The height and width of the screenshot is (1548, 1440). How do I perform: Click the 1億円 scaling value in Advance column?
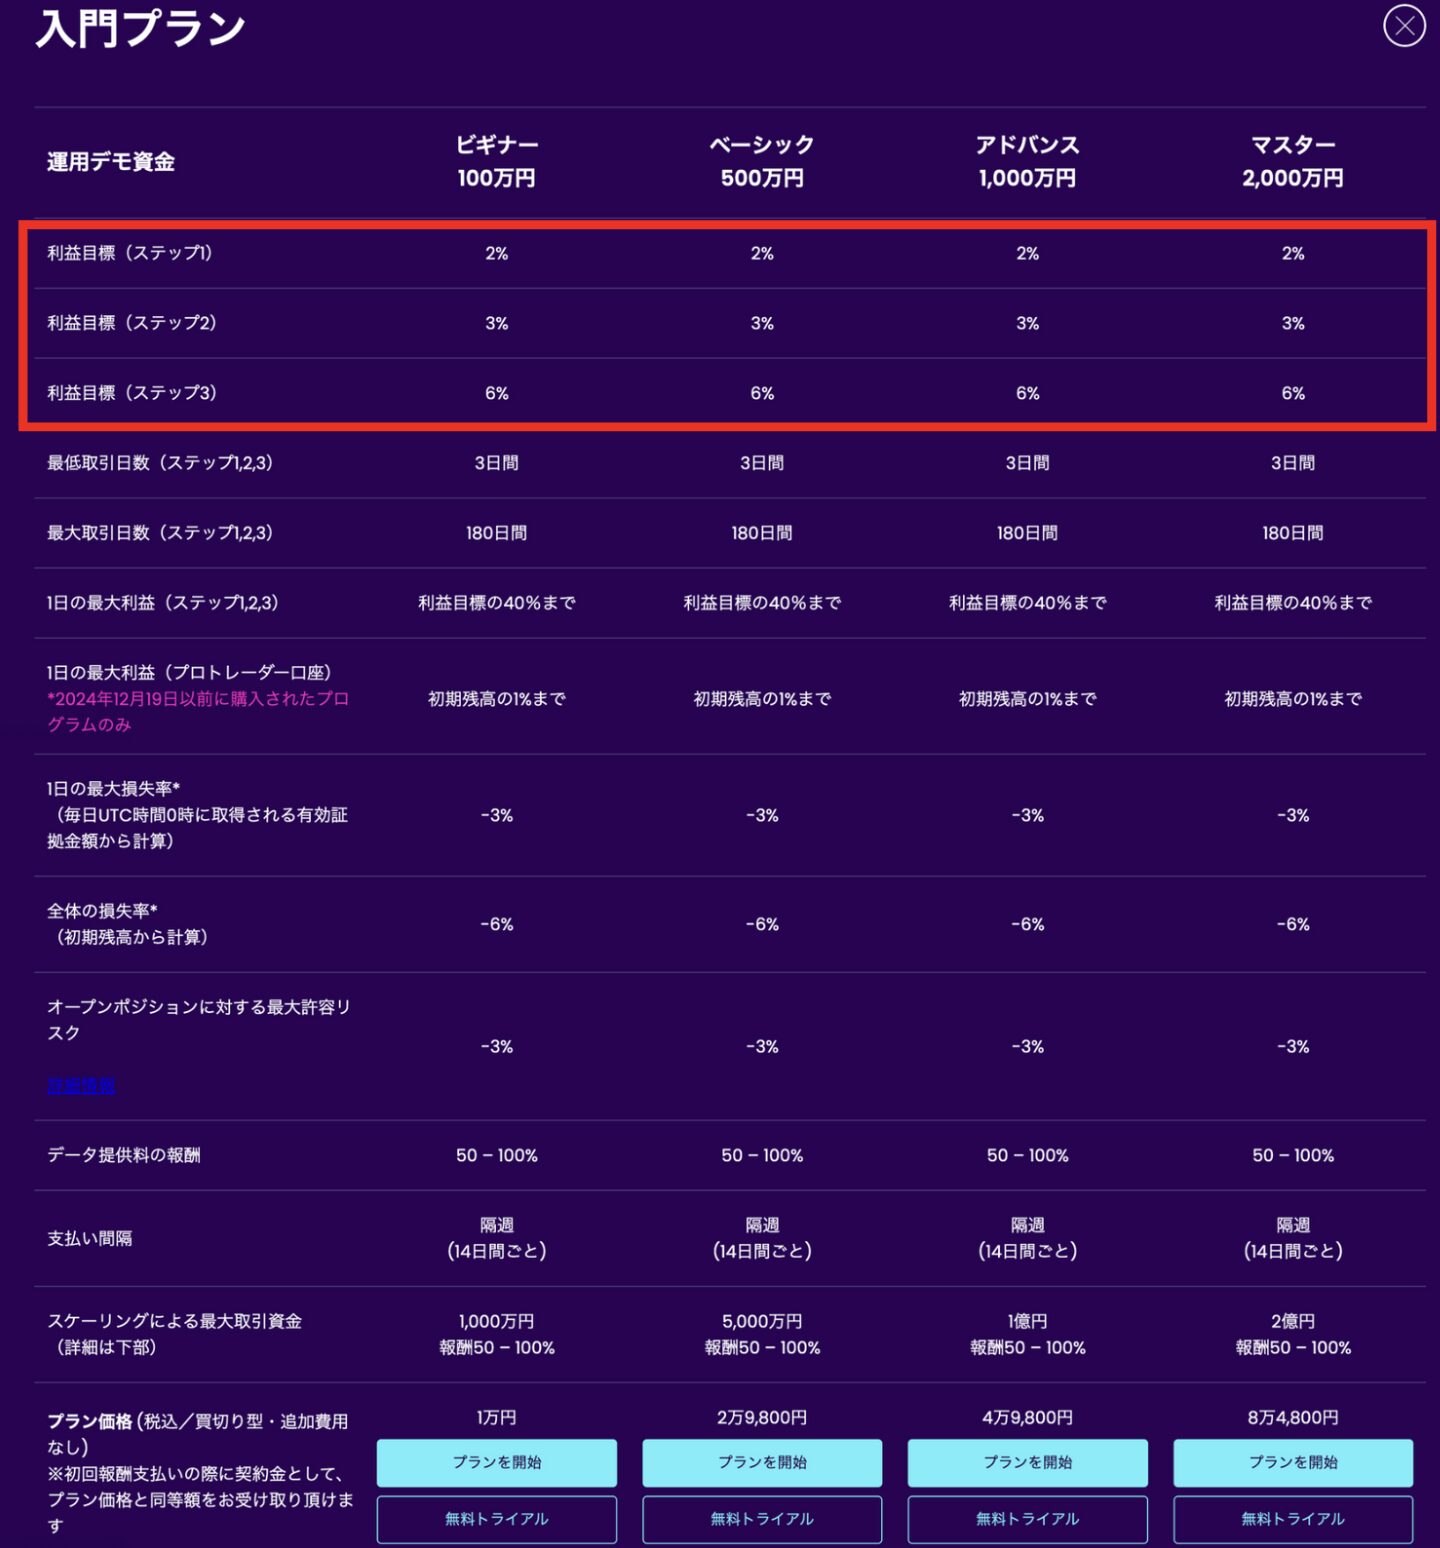coord(1027,1321)
